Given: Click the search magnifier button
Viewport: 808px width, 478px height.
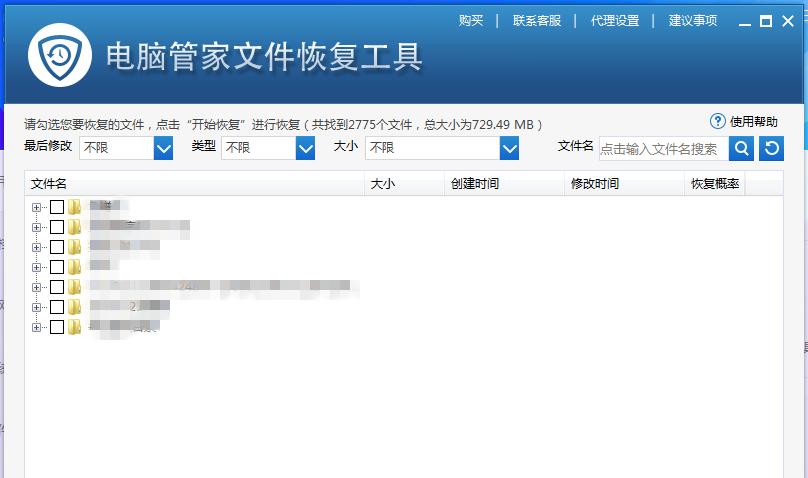Looking at the screenshot, I should (x=741, y=148).
